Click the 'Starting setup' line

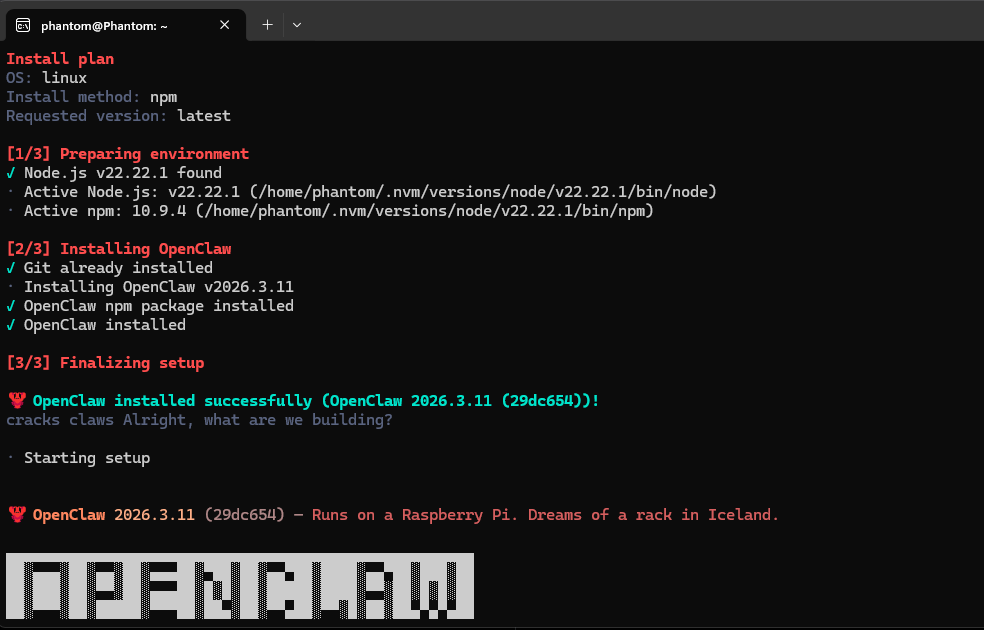[x=78, y=458]
